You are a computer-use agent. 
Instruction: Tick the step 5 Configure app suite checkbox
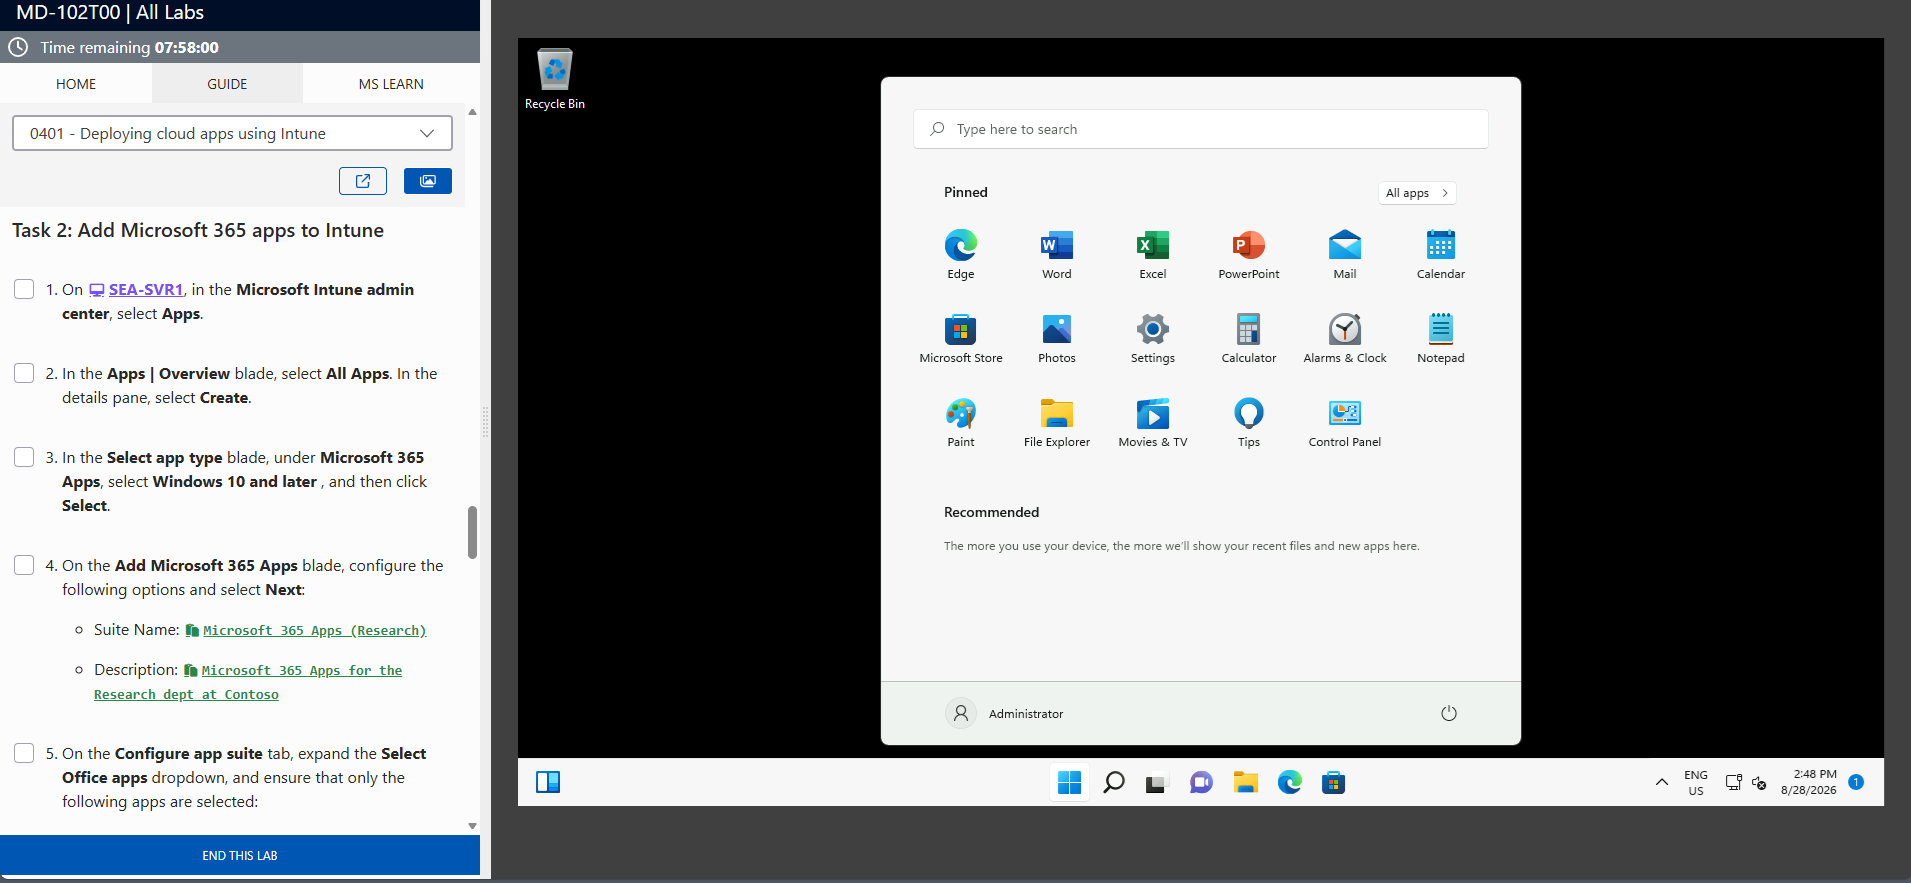click(24, 753)
